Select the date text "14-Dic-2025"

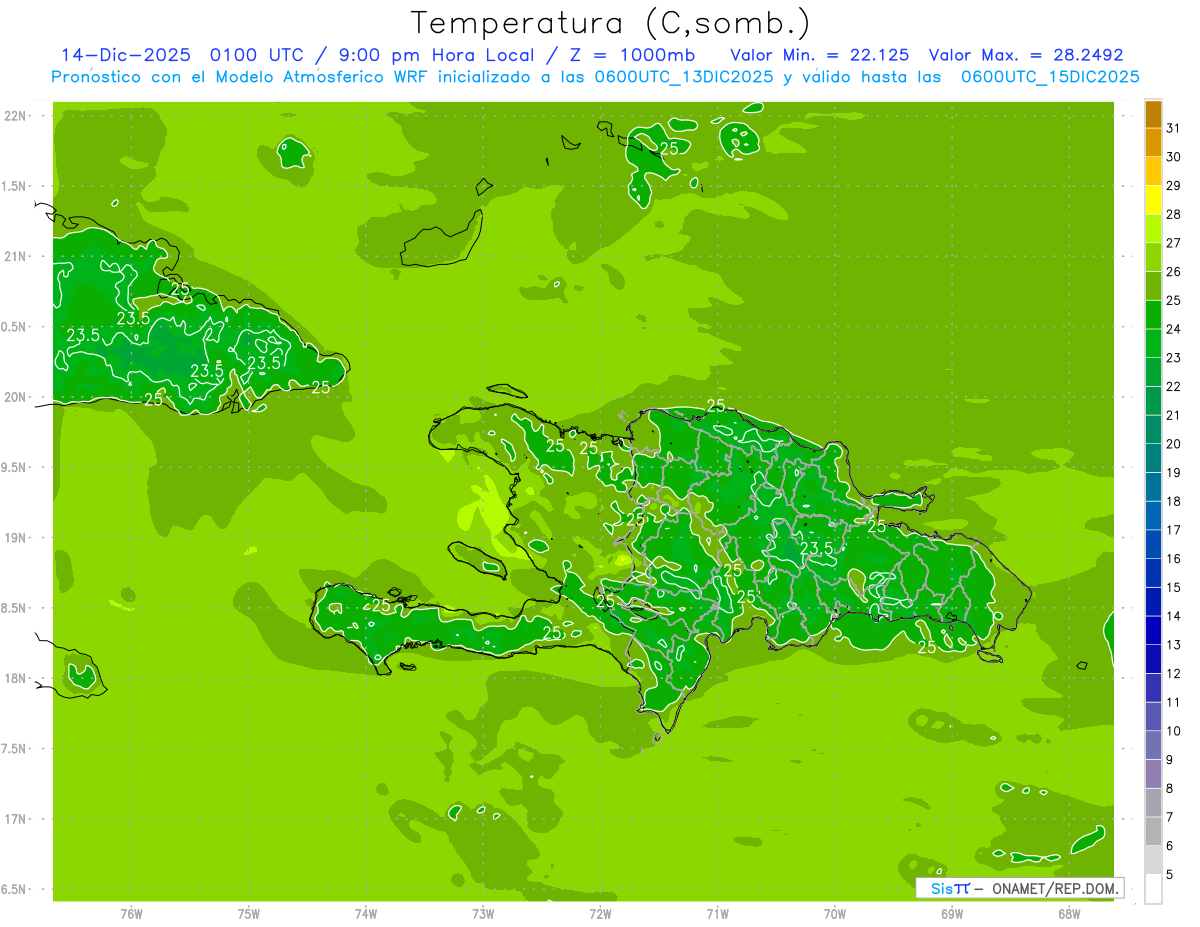pos(126,55)
